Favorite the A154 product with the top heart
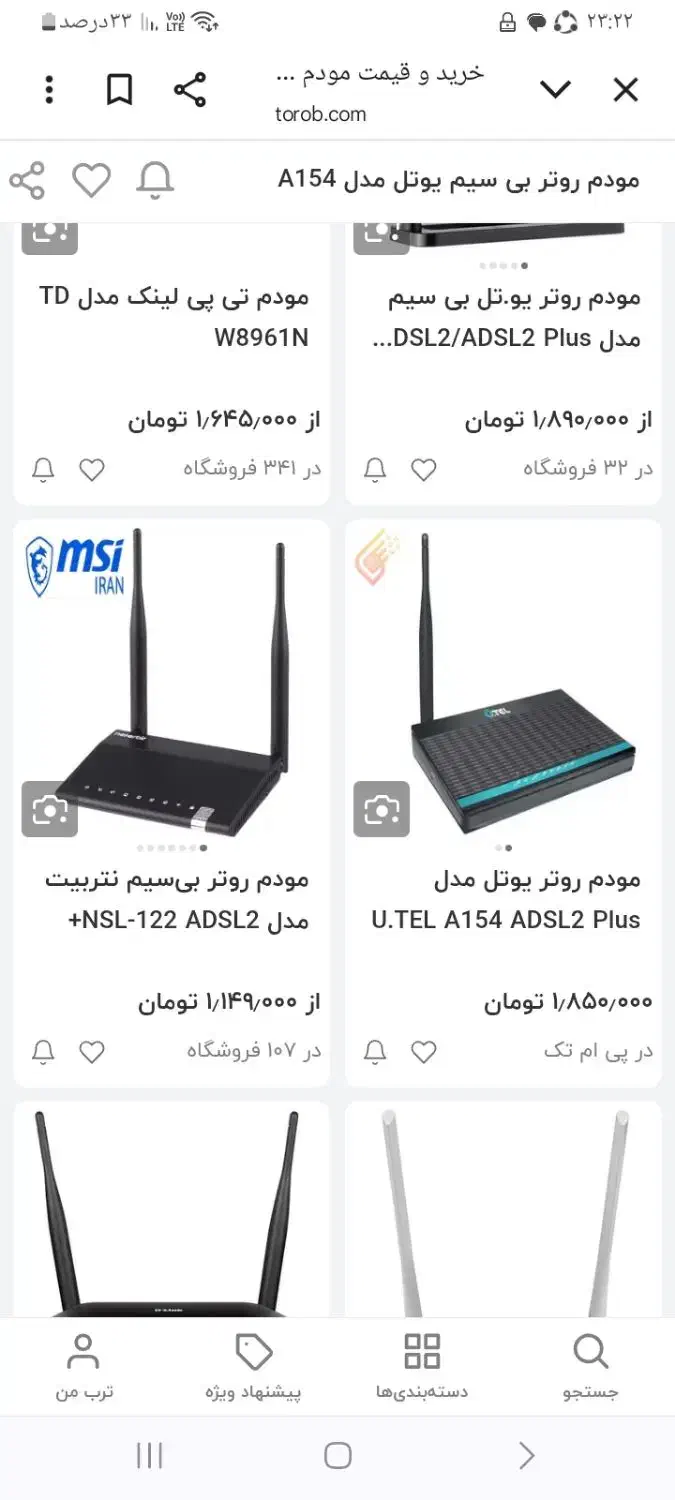675x1500 pixels. 91,181
